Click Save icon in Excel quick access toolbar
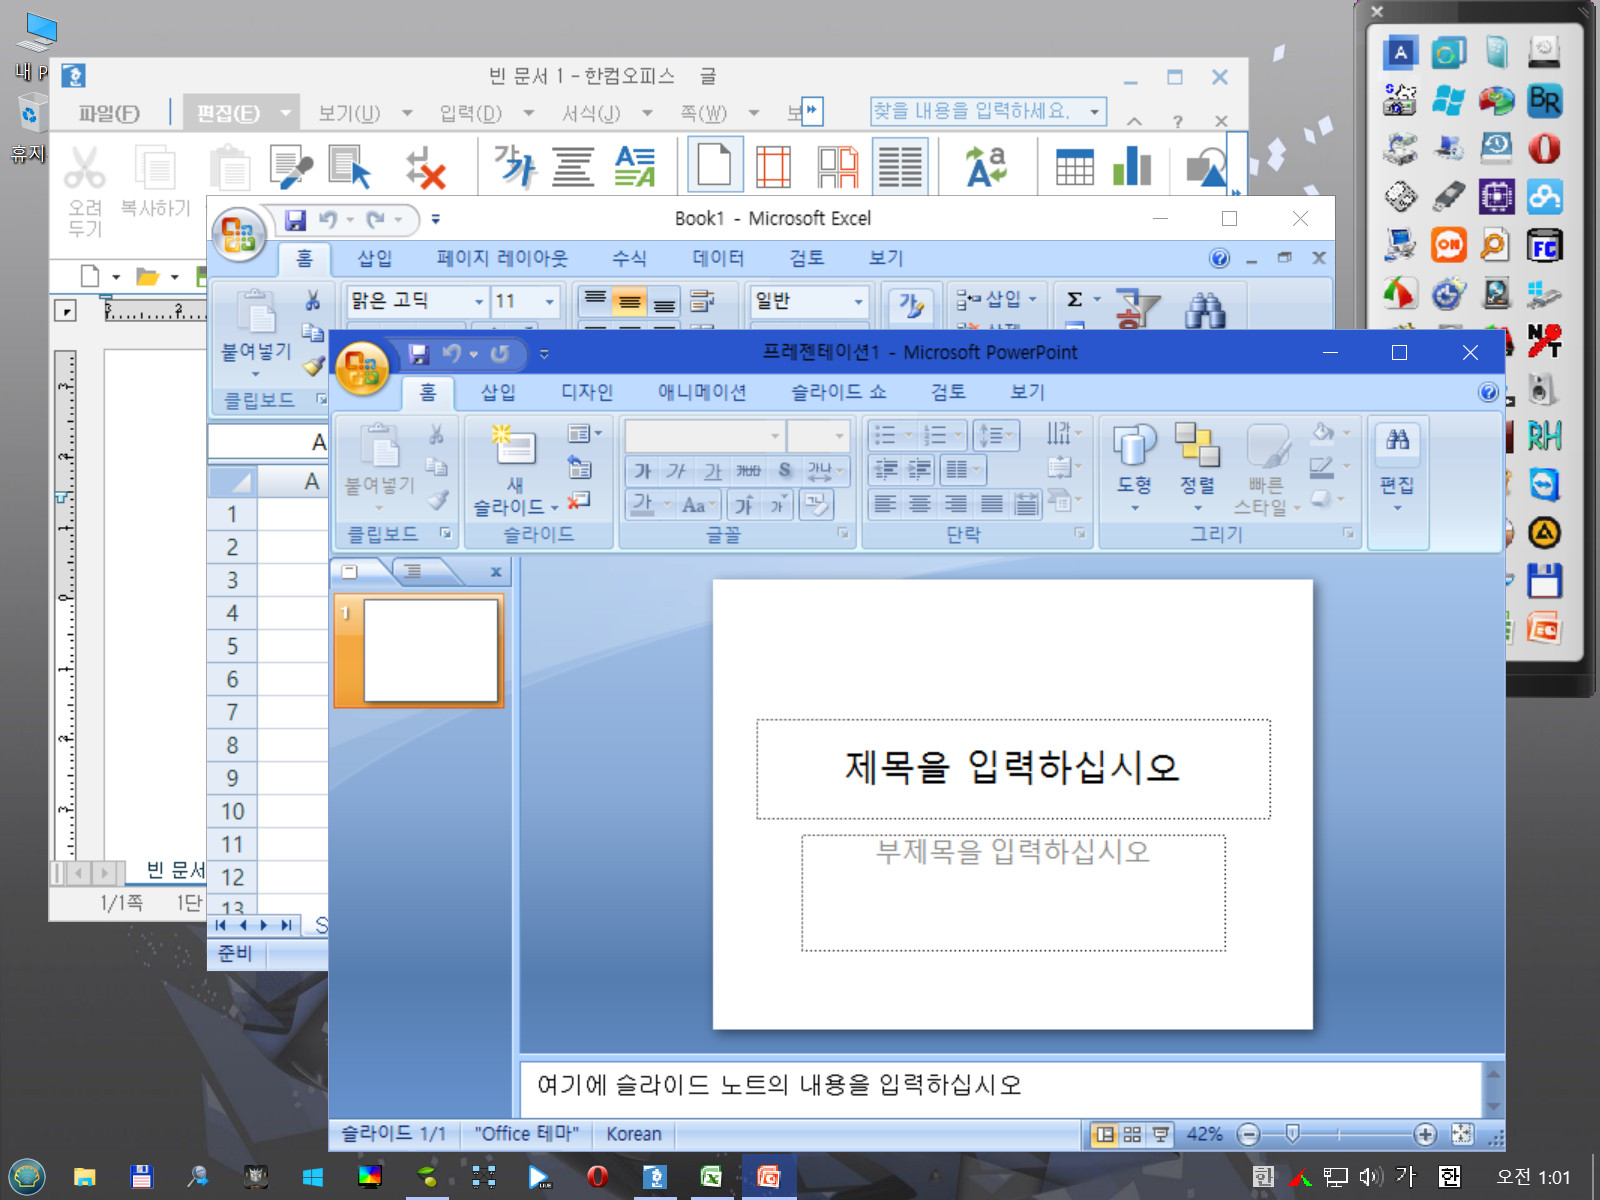 point(295,220)
